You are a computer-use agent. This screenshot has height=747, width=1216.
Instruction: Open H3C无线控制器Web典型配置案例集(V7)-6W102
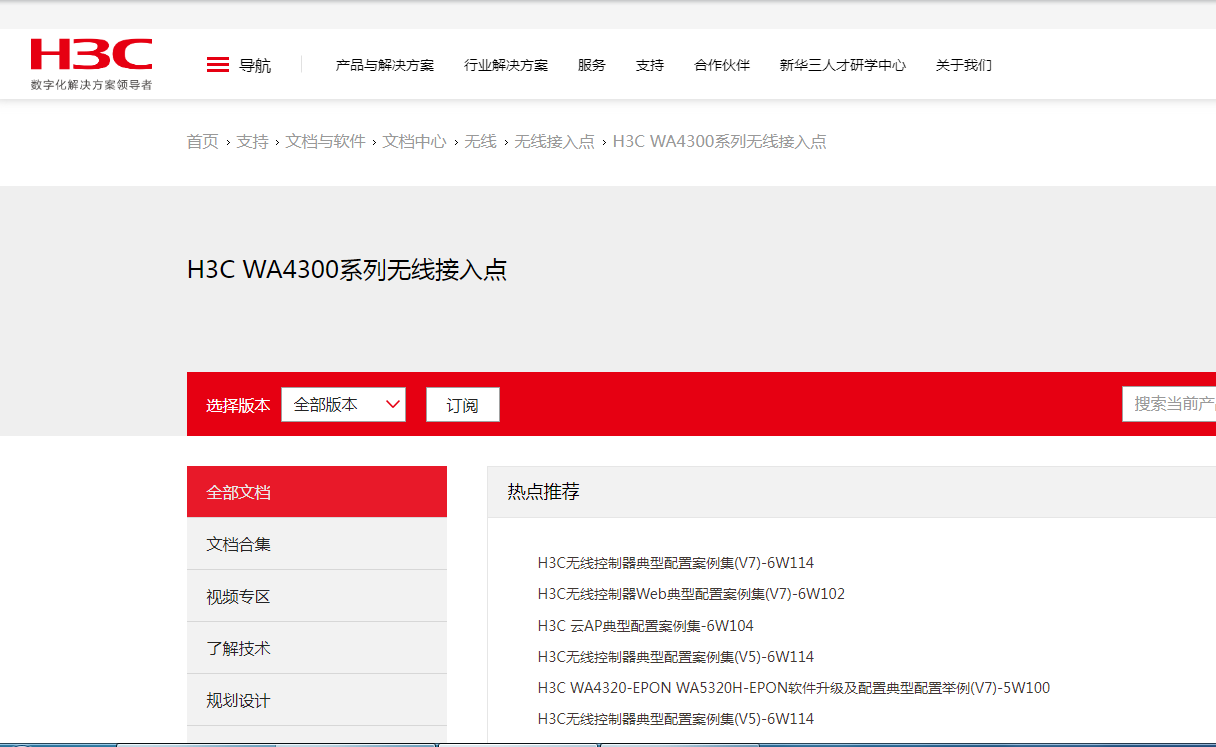(691, 594)
